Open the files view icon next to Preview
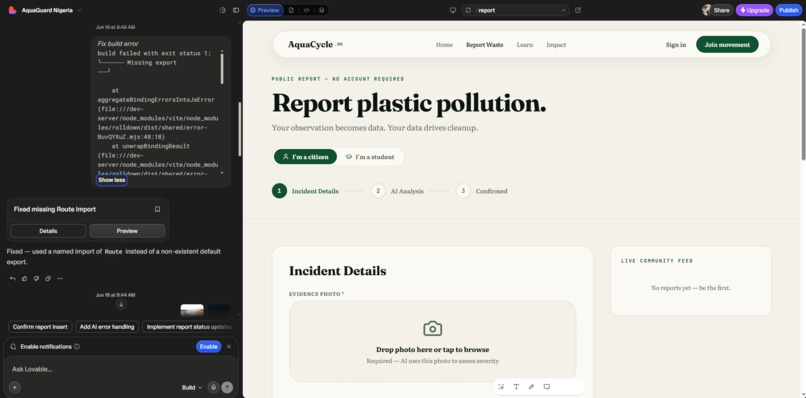This screenshot has width=806, height=398. click(291, 10)
